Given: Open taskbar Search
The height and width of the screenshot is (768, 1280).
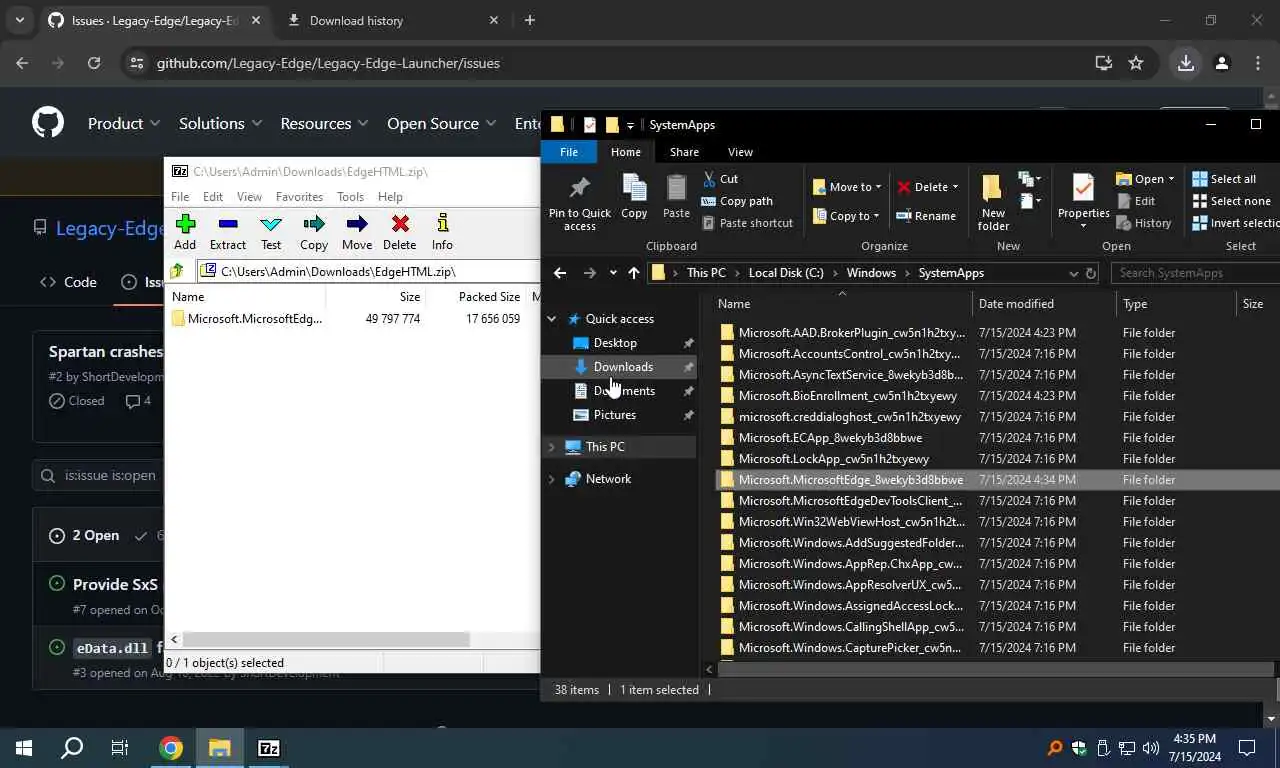Looking at the screenshot, I should pos(72,748).
